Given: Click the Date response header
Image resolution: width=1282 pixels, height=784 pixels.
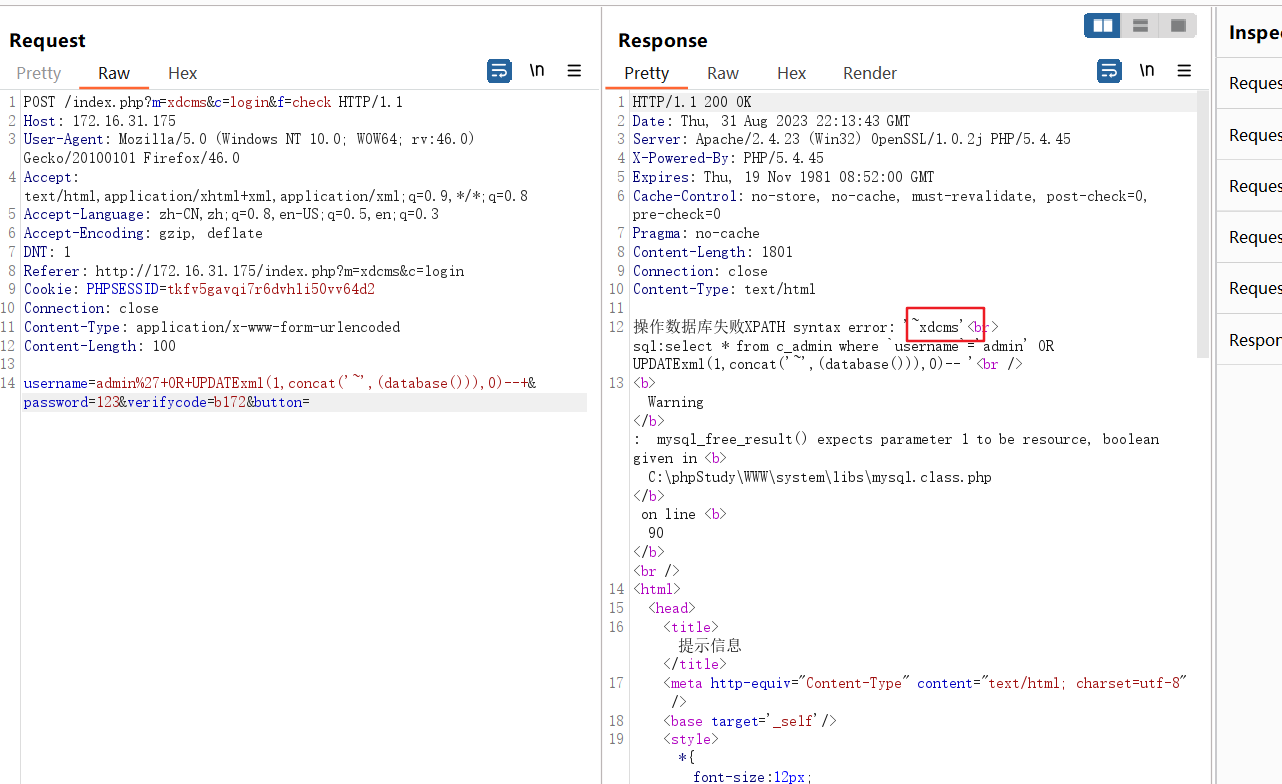Looking at the screenshot, I should pyautogui.click(x=772, y=121).
